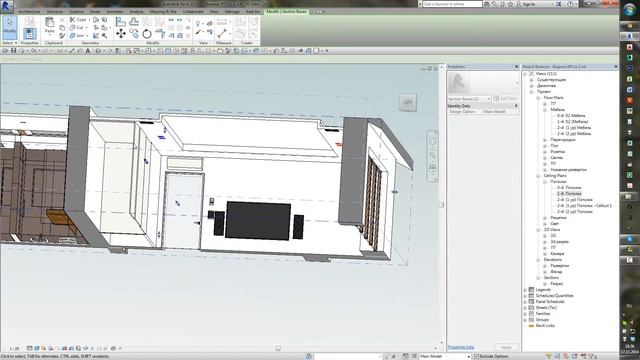Screen dimensions: 640x360
Task: Select the Groups tree item
Action: (542, 320)
